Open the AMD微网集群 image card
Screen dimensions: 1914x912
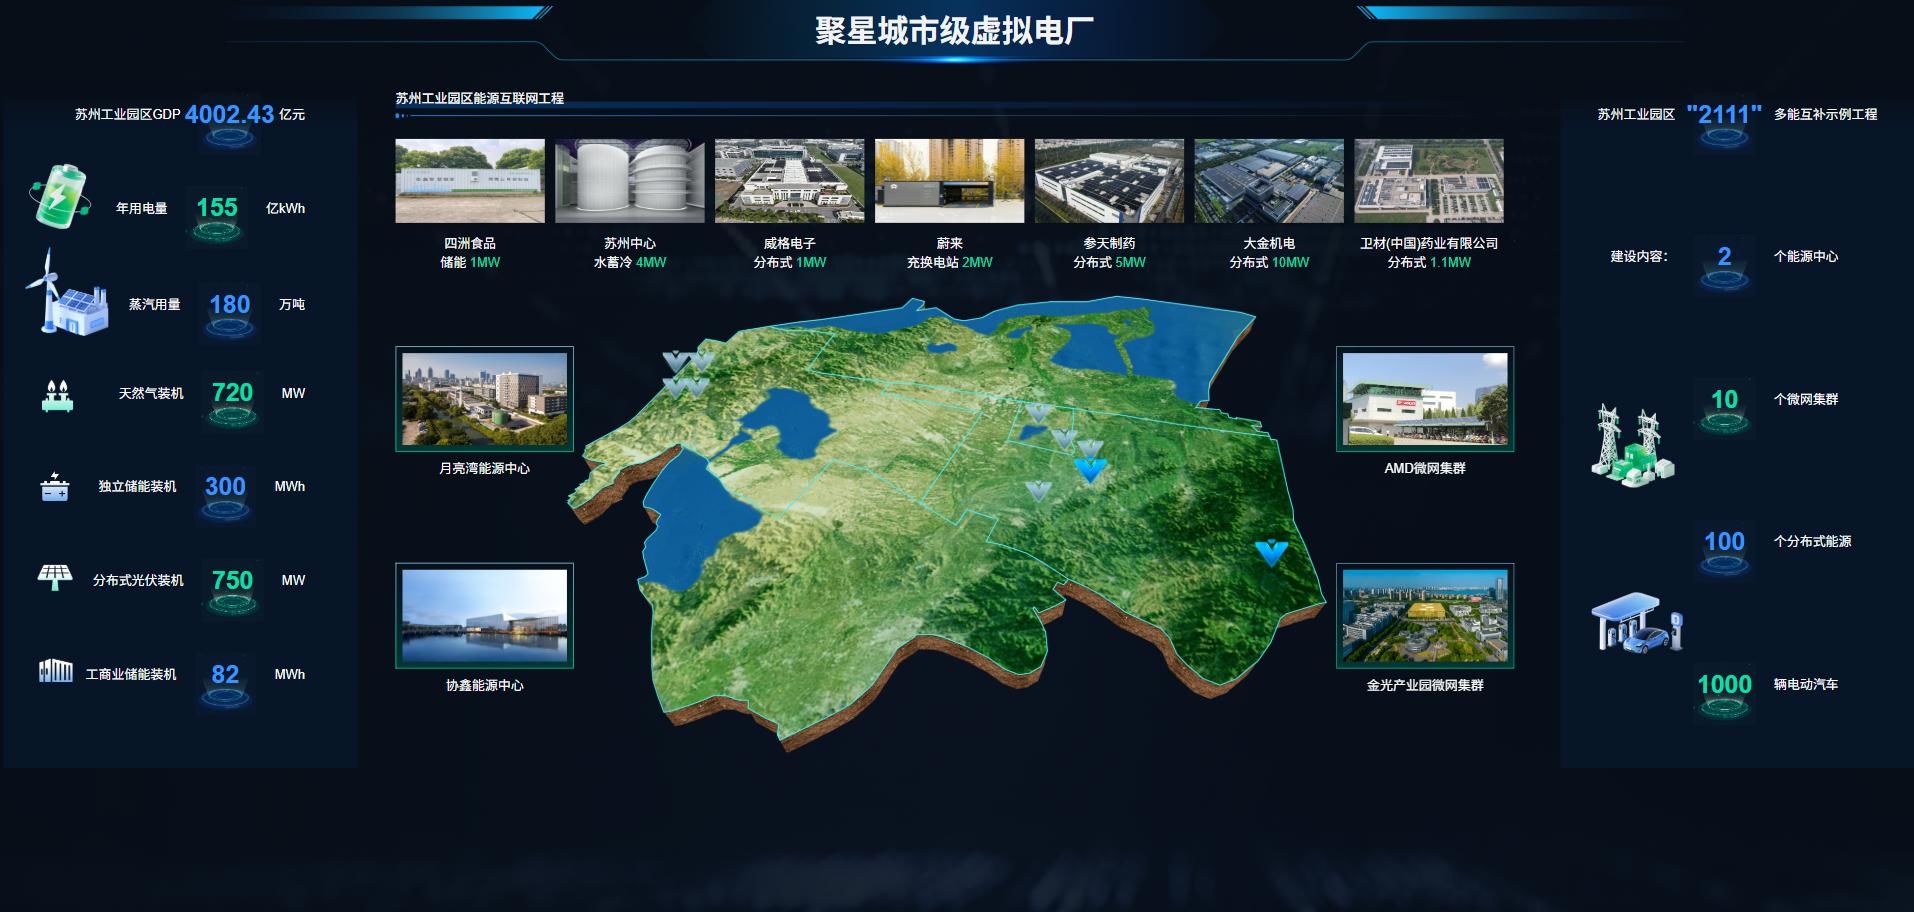(1425, 399)
